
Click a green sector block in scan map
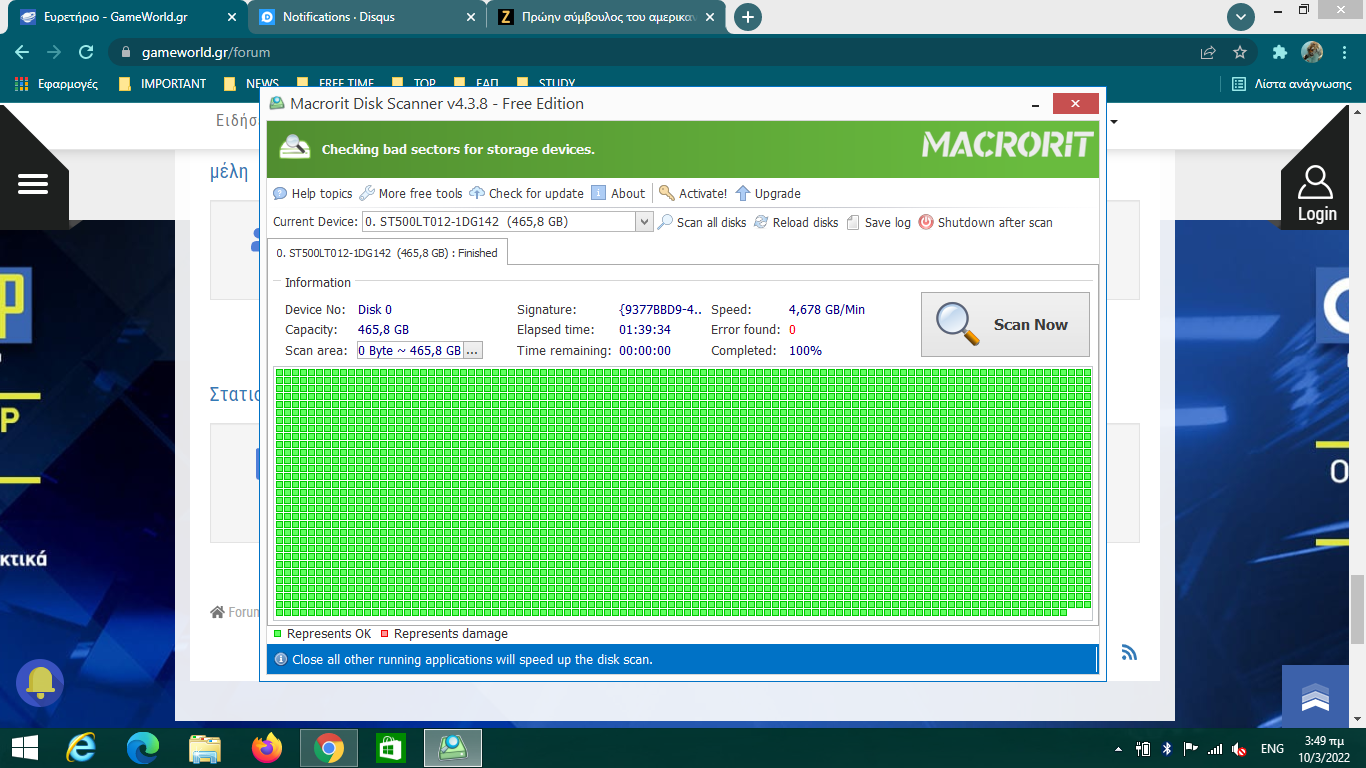(x=680, y=490)
